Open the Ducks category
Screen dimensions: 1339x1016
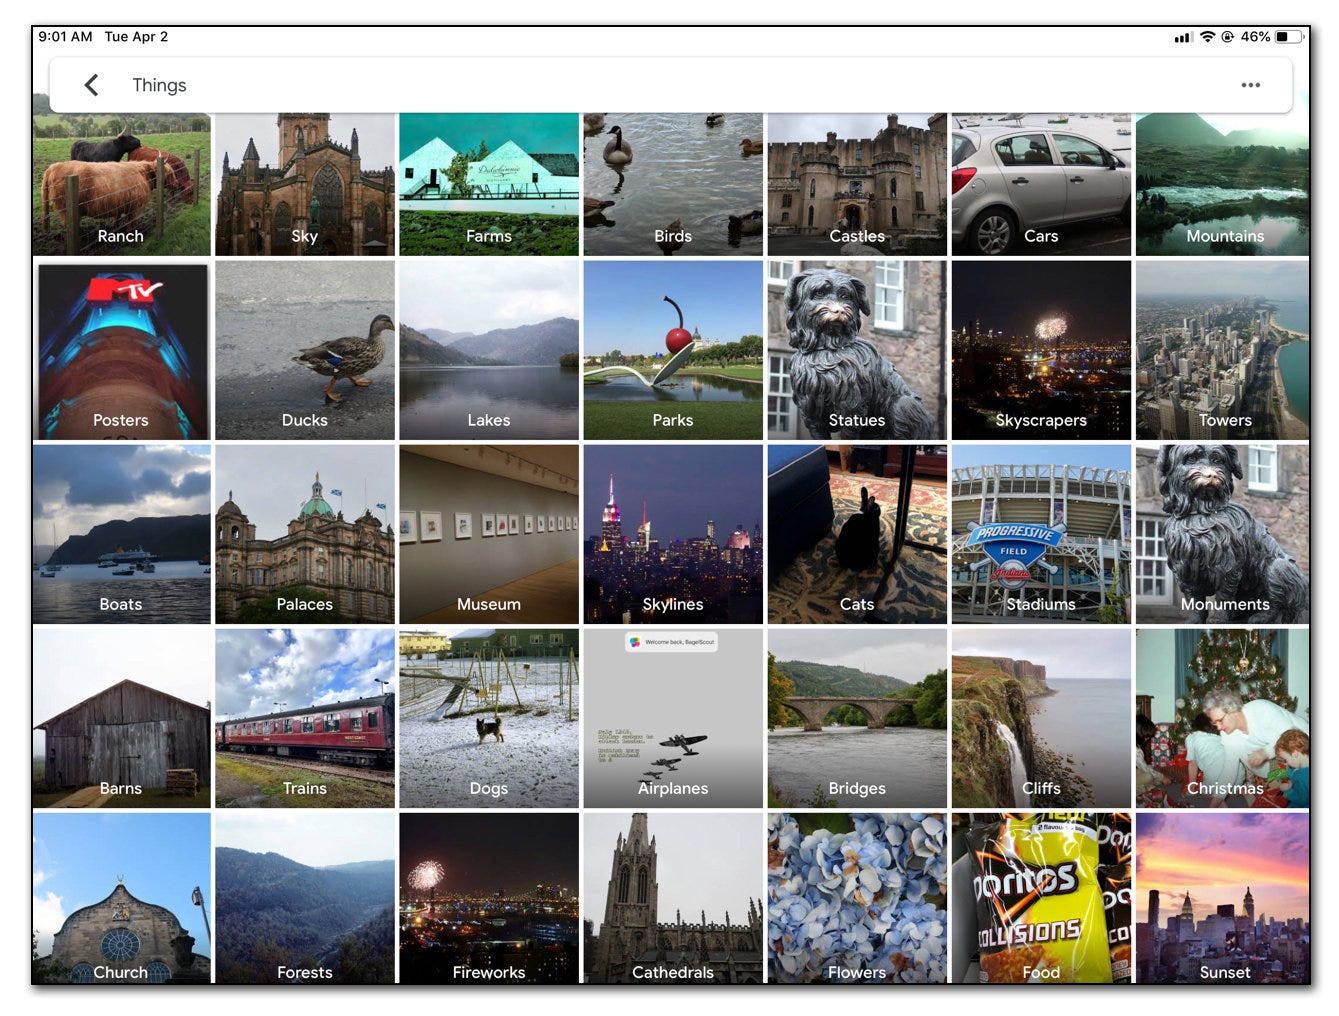(x=305, y=350)
